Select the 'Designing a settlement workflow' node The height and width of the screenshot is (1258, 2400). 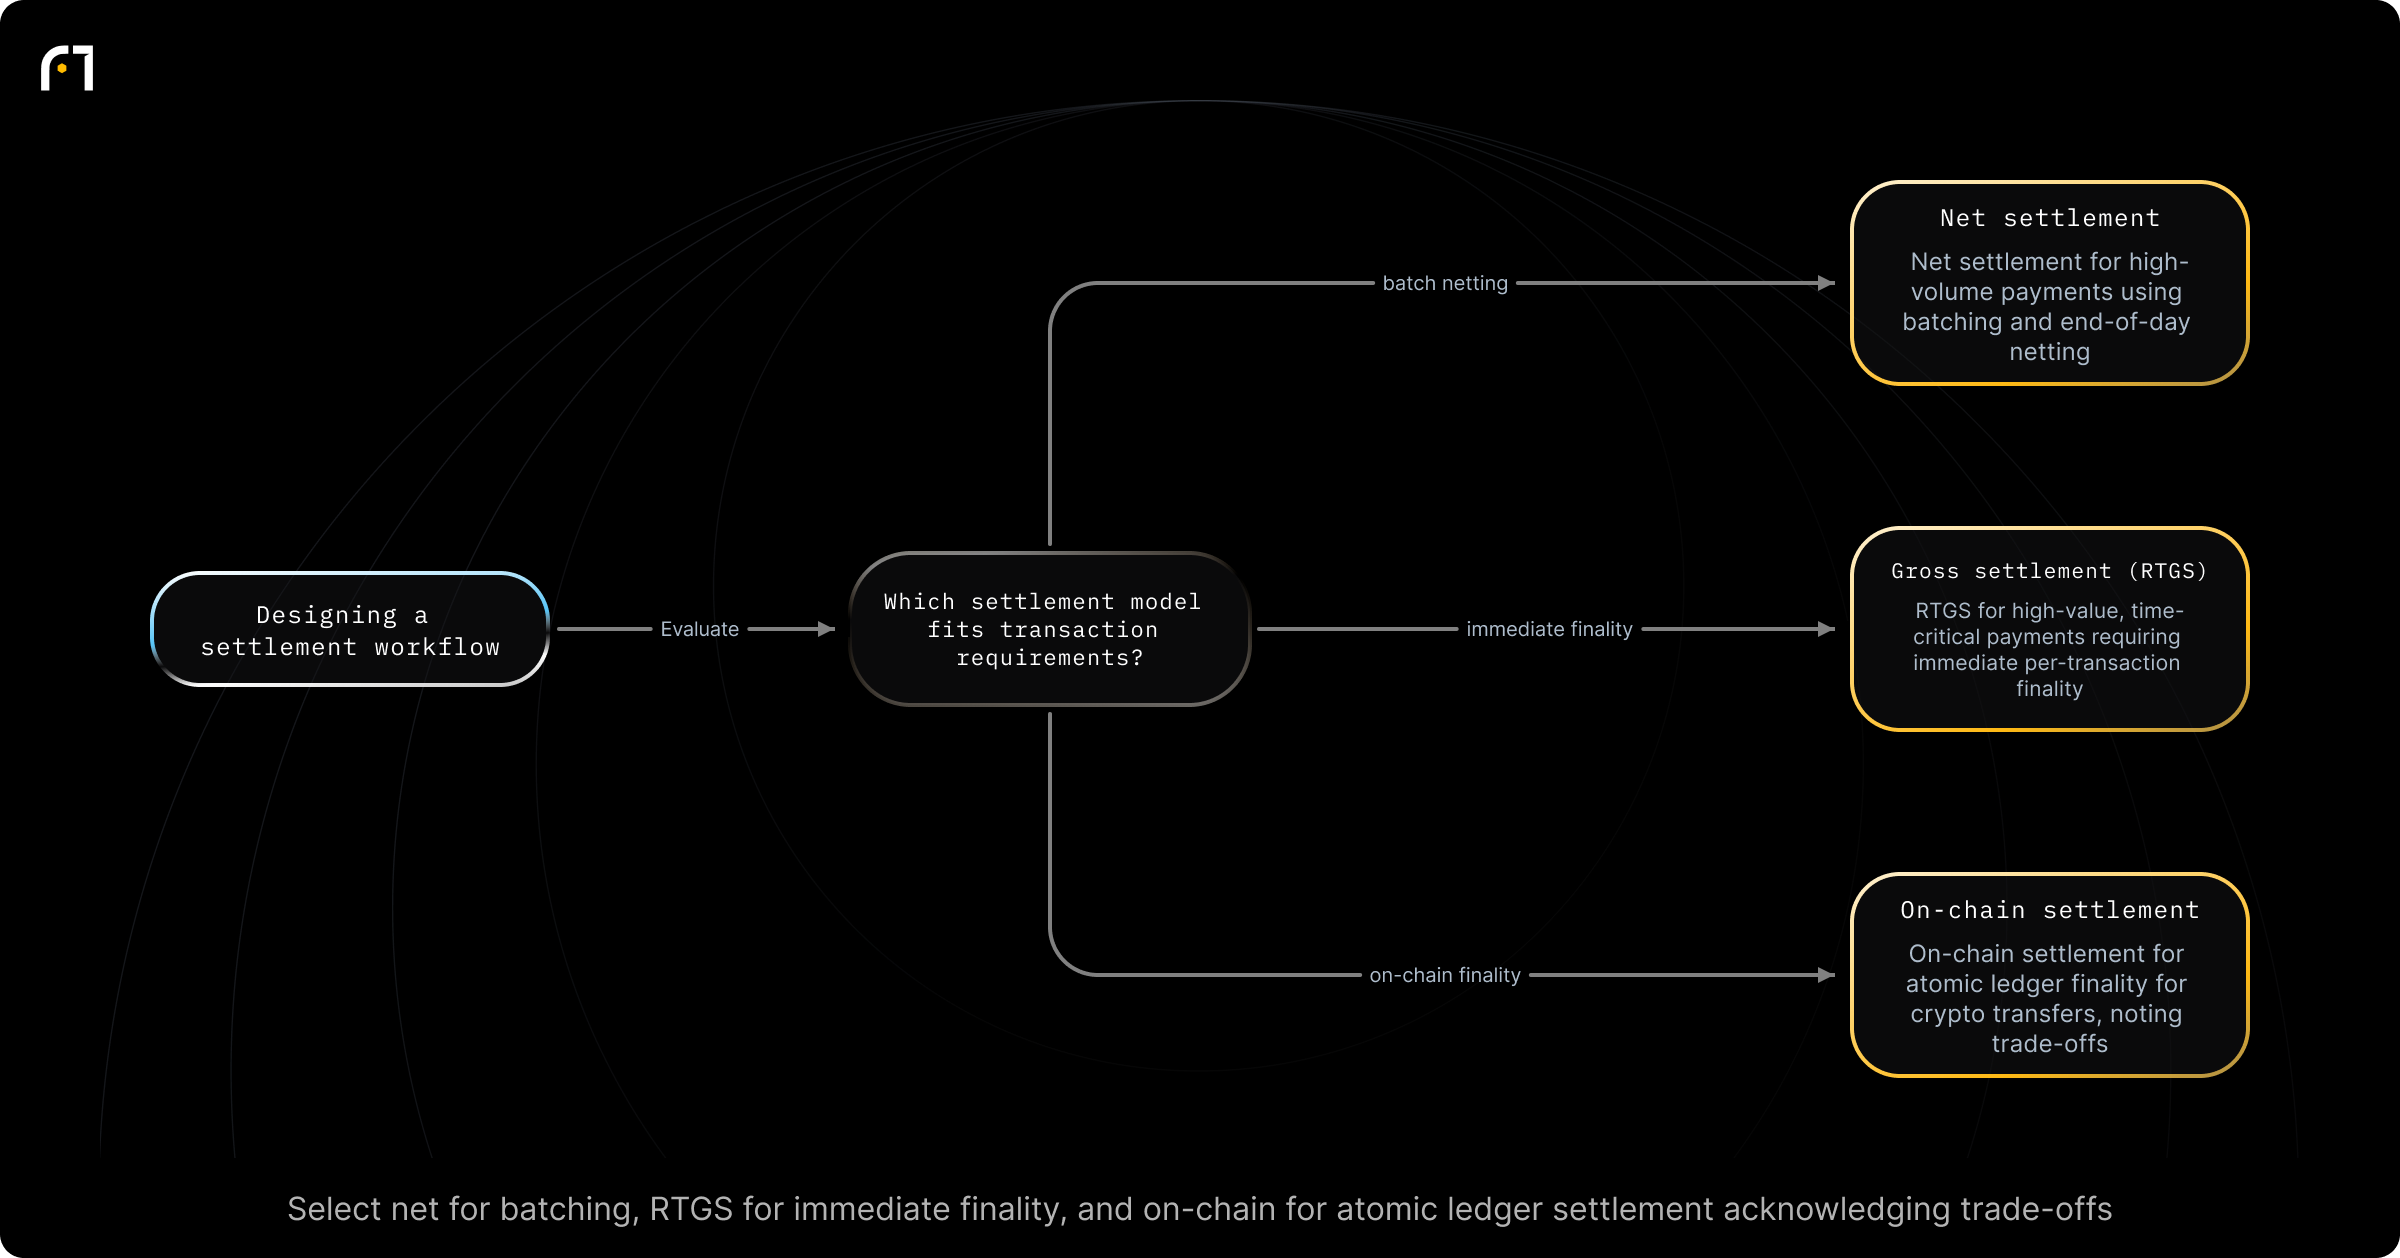[x=350, y=629]
